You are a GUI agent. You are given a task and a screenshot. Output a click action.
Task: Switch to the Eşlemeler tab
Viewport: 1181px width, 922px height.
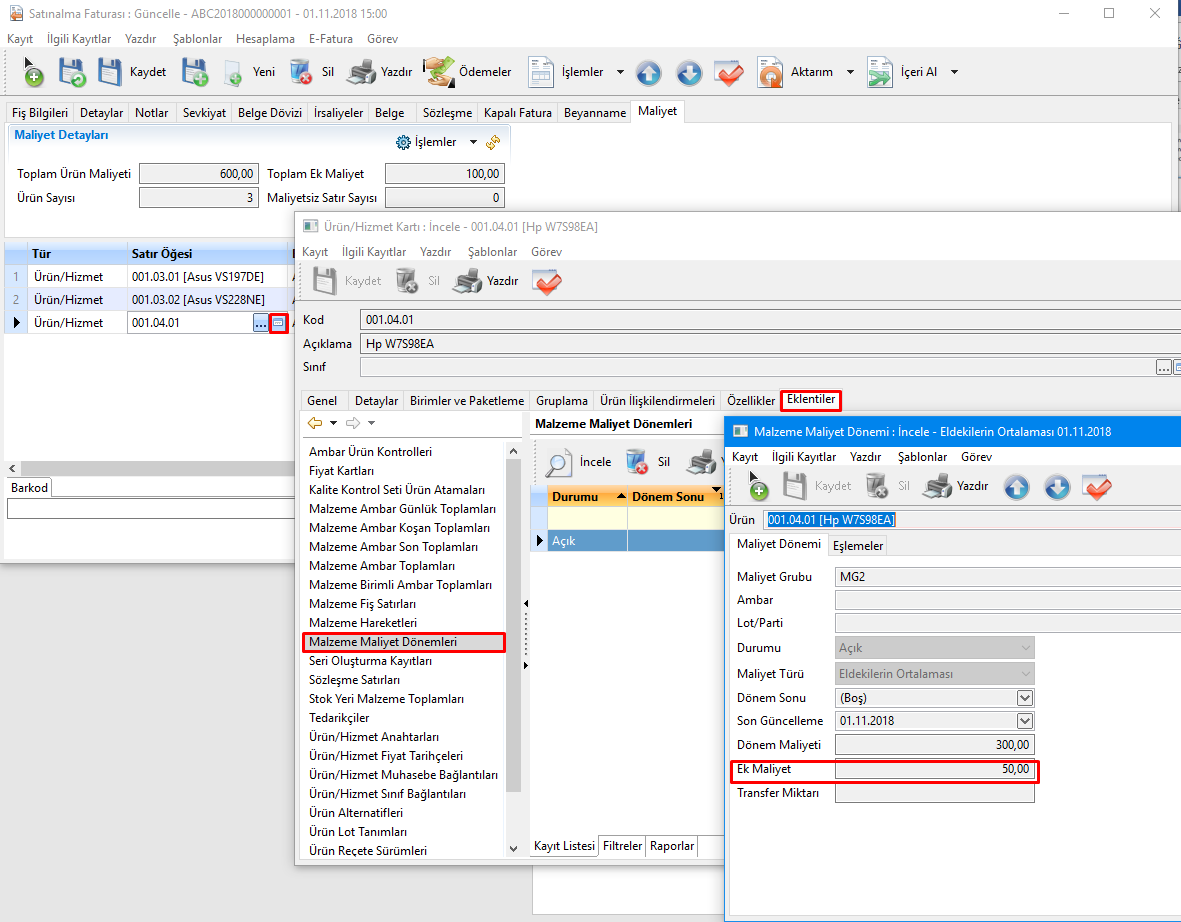[x=857, y=545]
